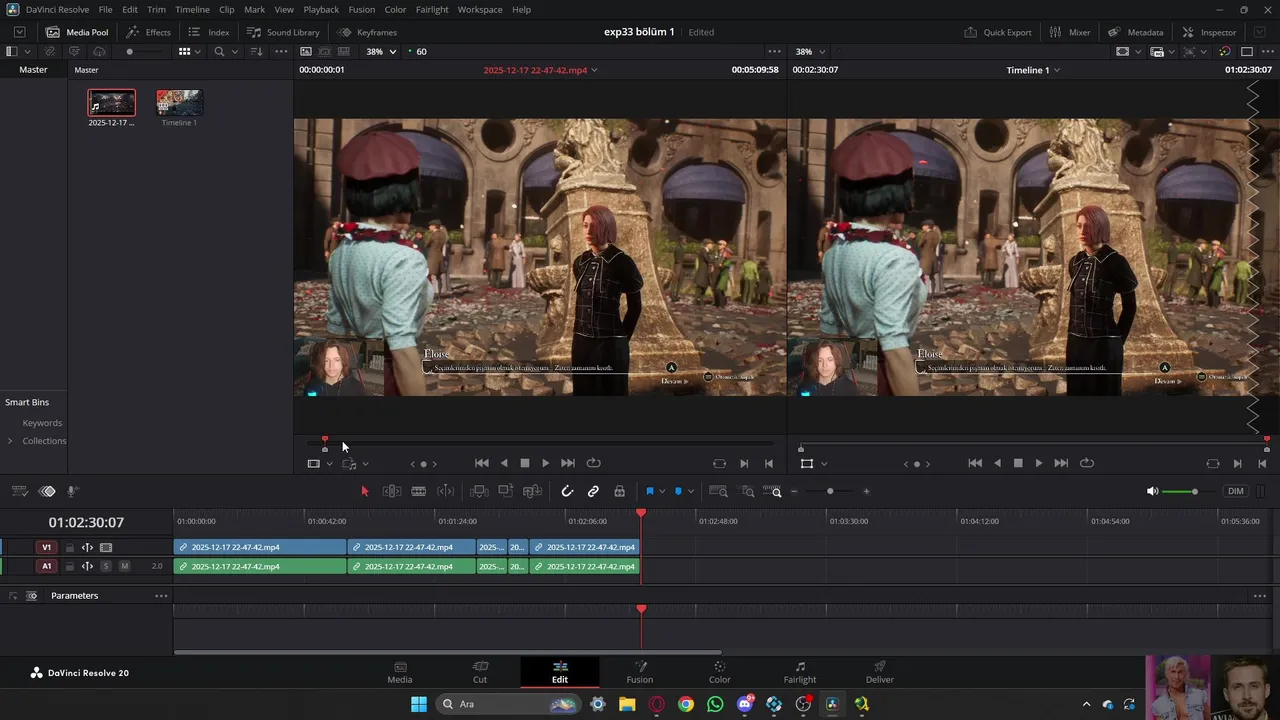
Task: Open the Parameters panel options menu
Action: point(161,596)
